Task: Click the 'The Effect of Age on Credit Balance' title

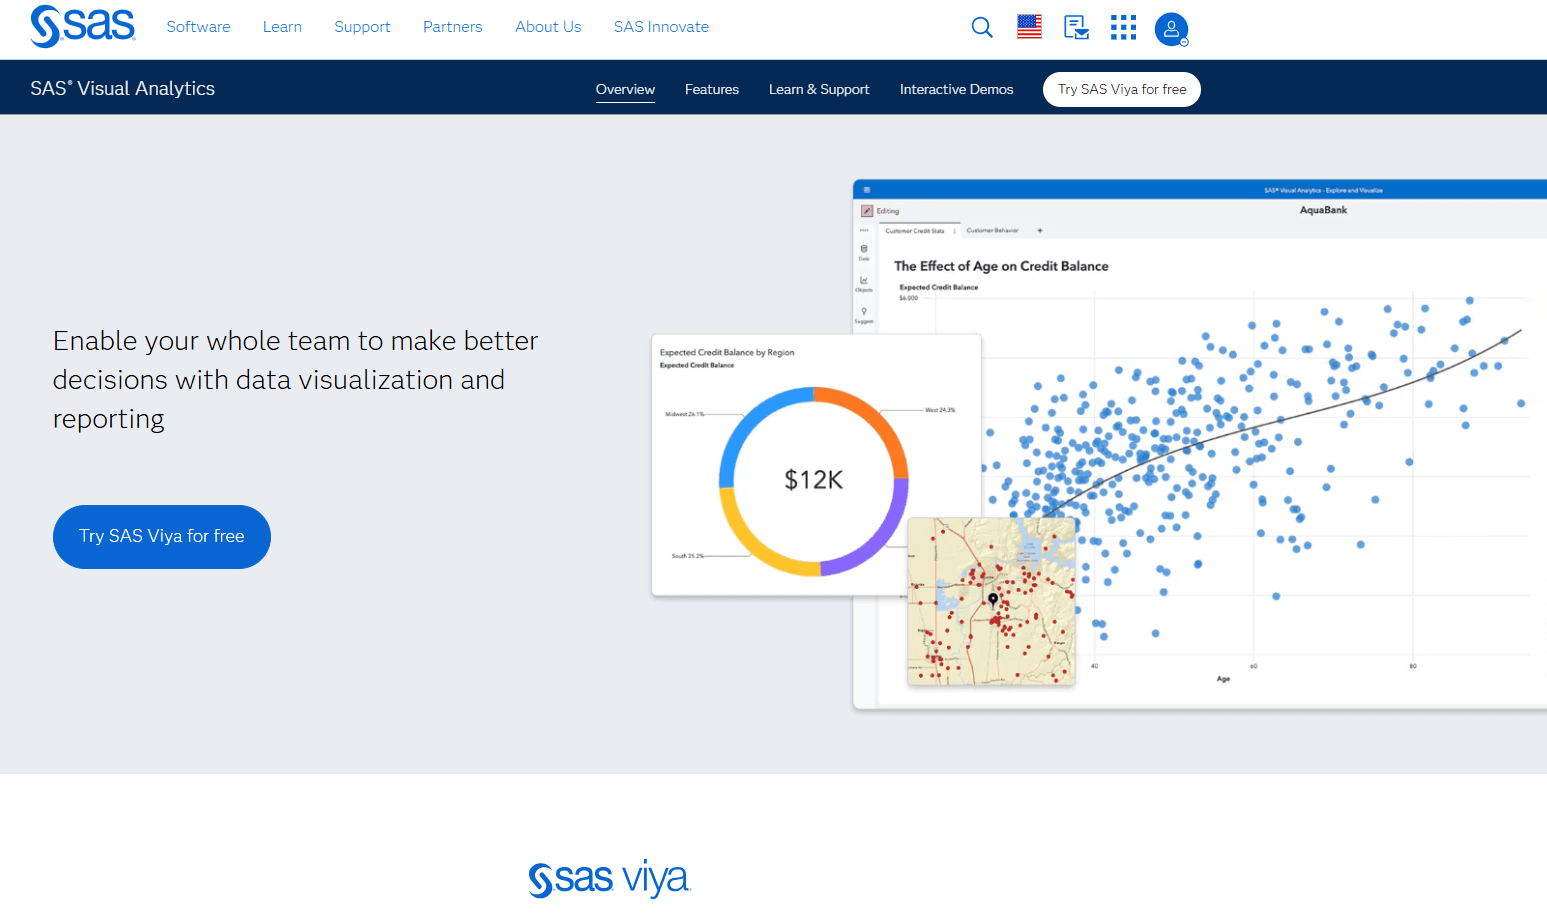Action: [x=1001, y=266]
